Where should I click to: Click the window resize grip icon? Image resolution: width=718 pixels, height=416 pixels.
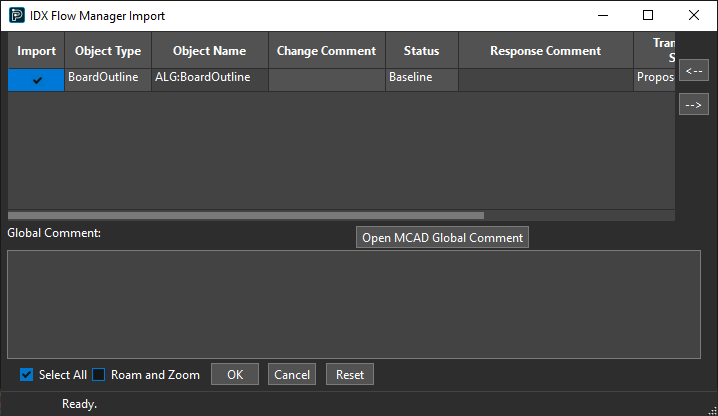click(713, 411)
